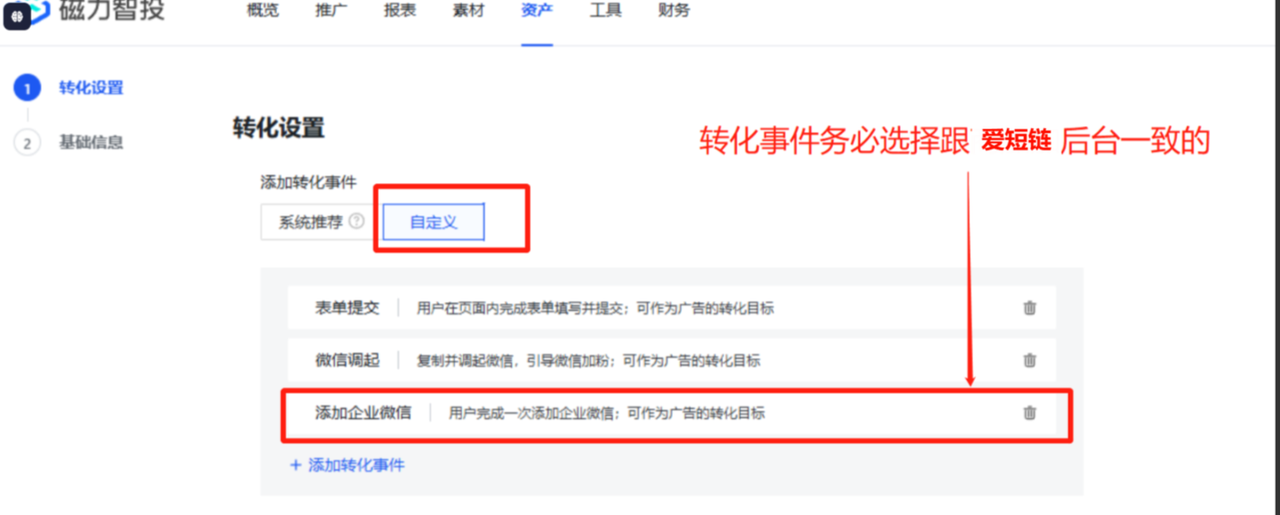
Task: Click help question mark beside 系统推荐
Action: [x=356, y=222]
